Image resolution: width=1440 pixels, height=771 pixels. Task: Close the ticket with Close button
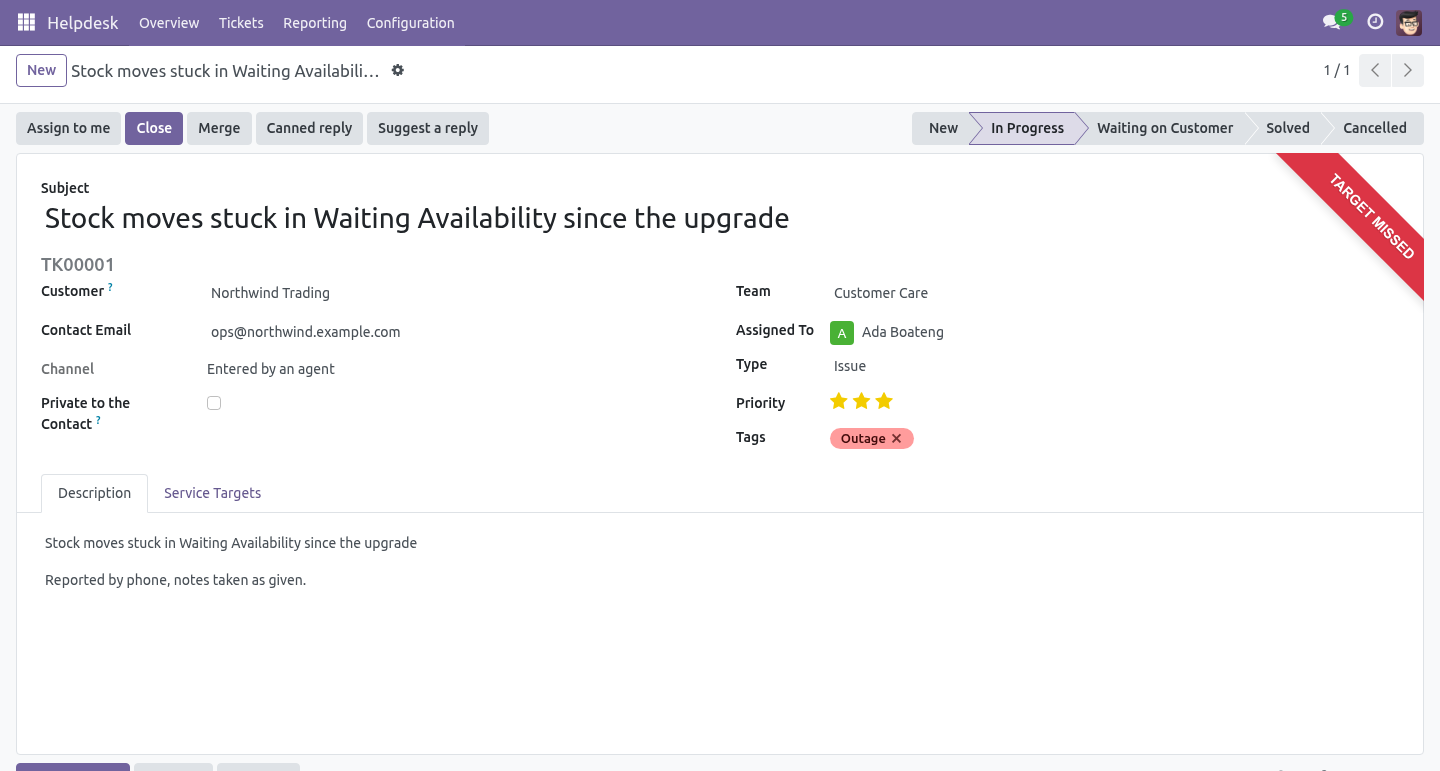coord(154,128)
